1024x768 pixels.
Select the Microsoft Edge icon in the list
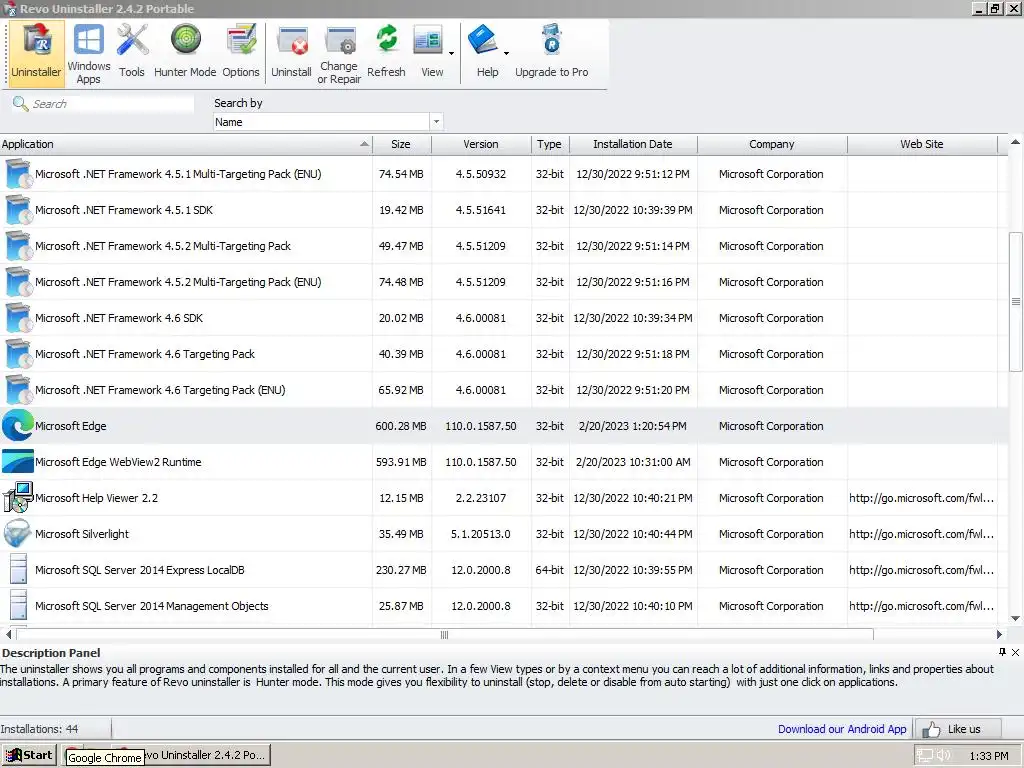point(18,426)
